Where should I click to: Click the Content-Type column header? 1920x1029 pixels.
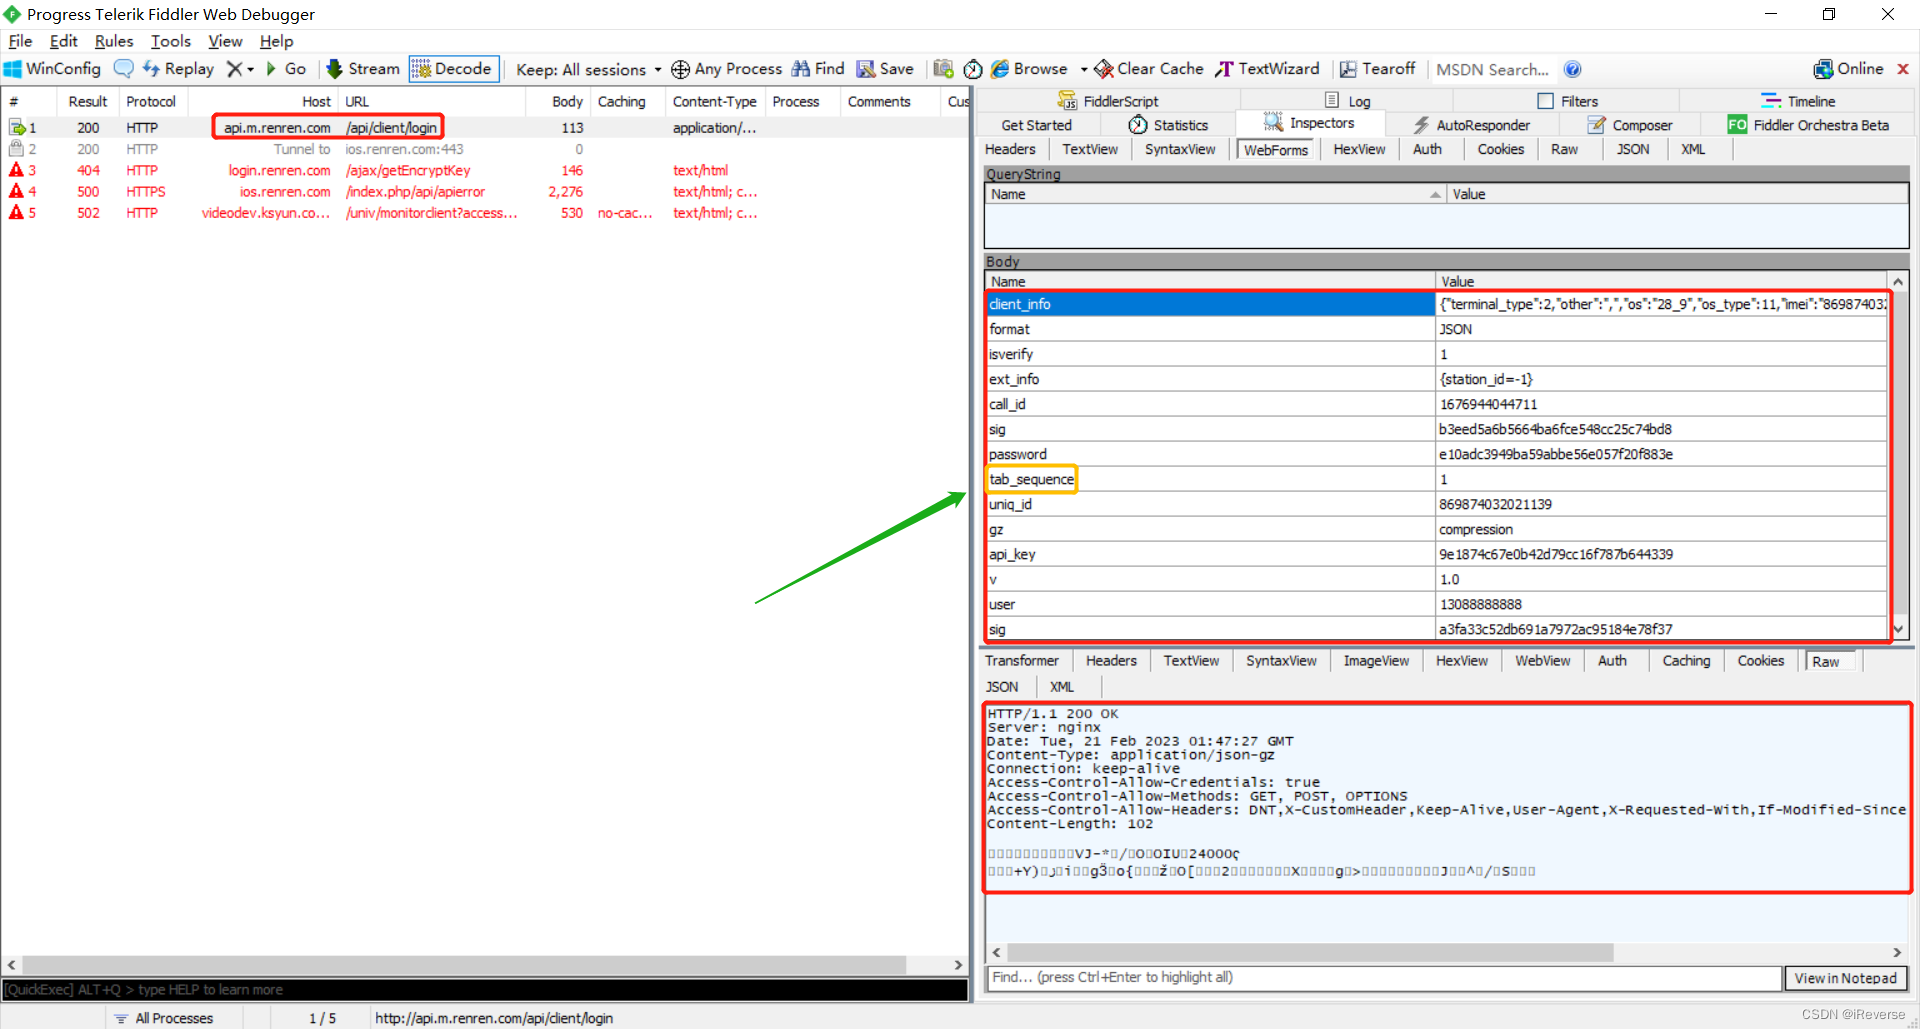pos(715,102)
